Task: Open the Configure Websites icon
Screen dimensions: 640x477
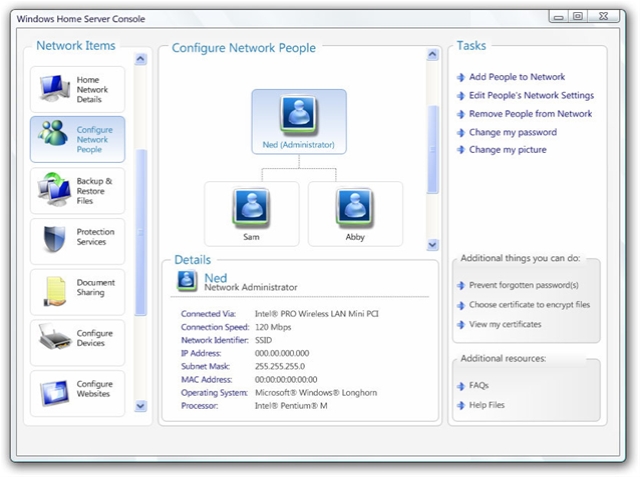Action: [x=55, y=393]
